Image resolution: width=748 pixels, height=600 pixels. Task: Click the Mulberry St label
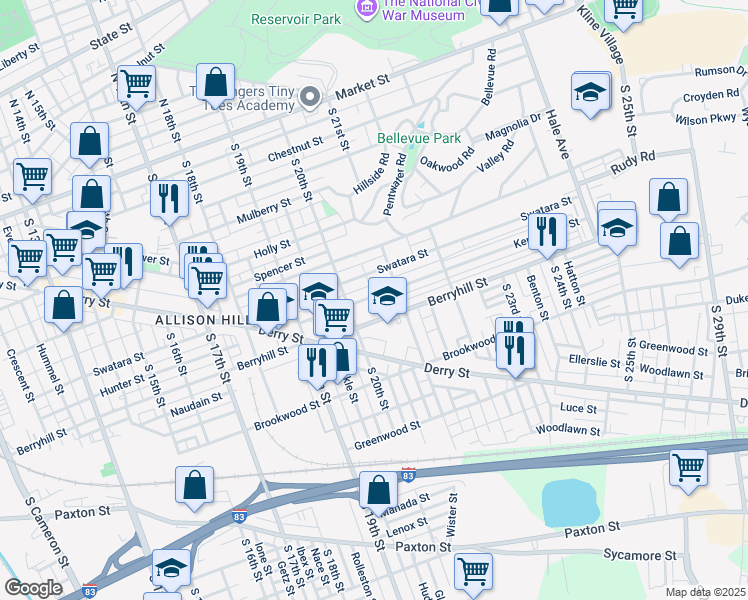pyautogui.click(x=264, y=211)
